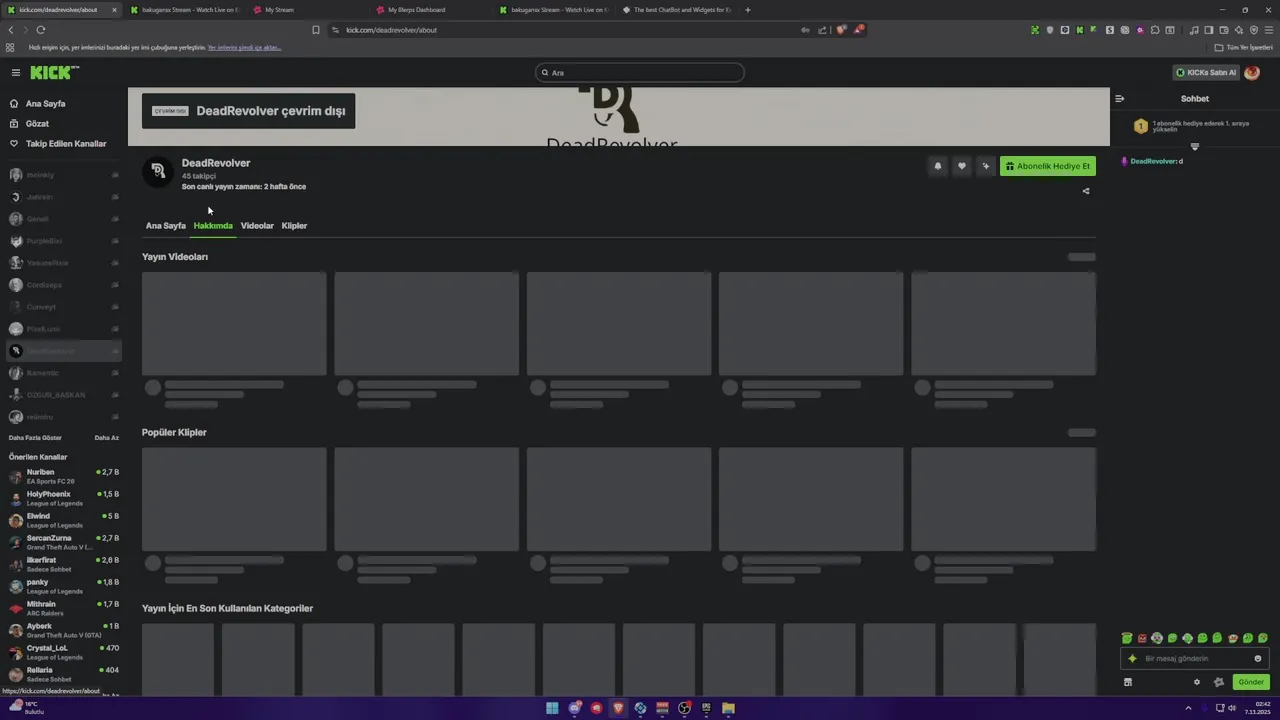Click the shop icon below message box
Image resolution: width=1280 pixels, height=720 pixels.
(x=1128, y=682)
